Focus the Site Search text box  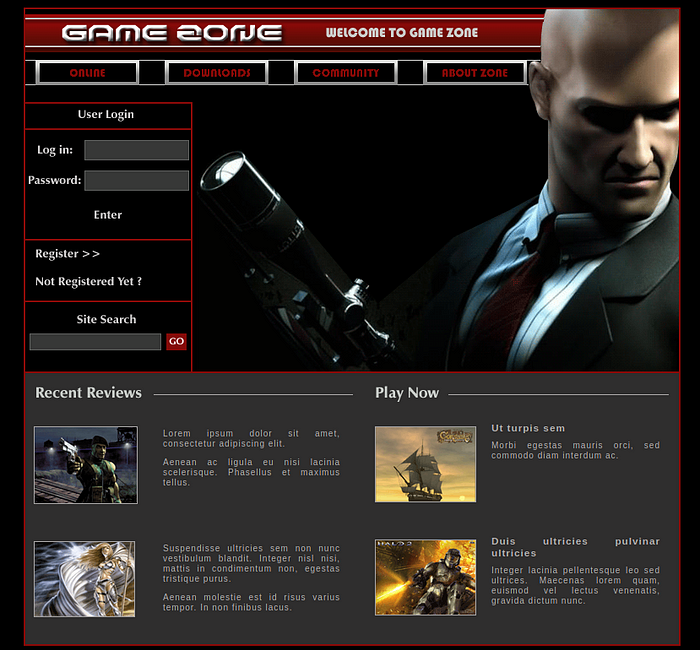point(95,342)
